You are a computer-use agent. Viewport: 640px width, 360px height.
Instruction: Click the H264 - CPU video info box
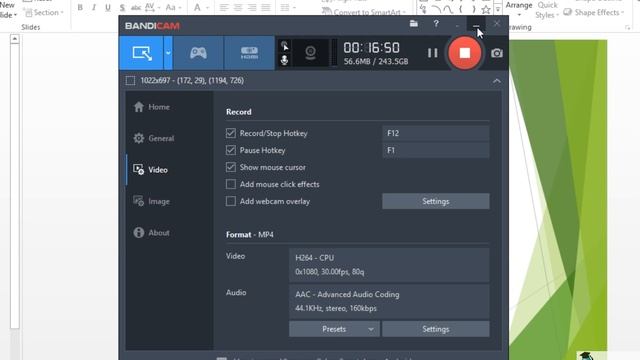point(389,265)
